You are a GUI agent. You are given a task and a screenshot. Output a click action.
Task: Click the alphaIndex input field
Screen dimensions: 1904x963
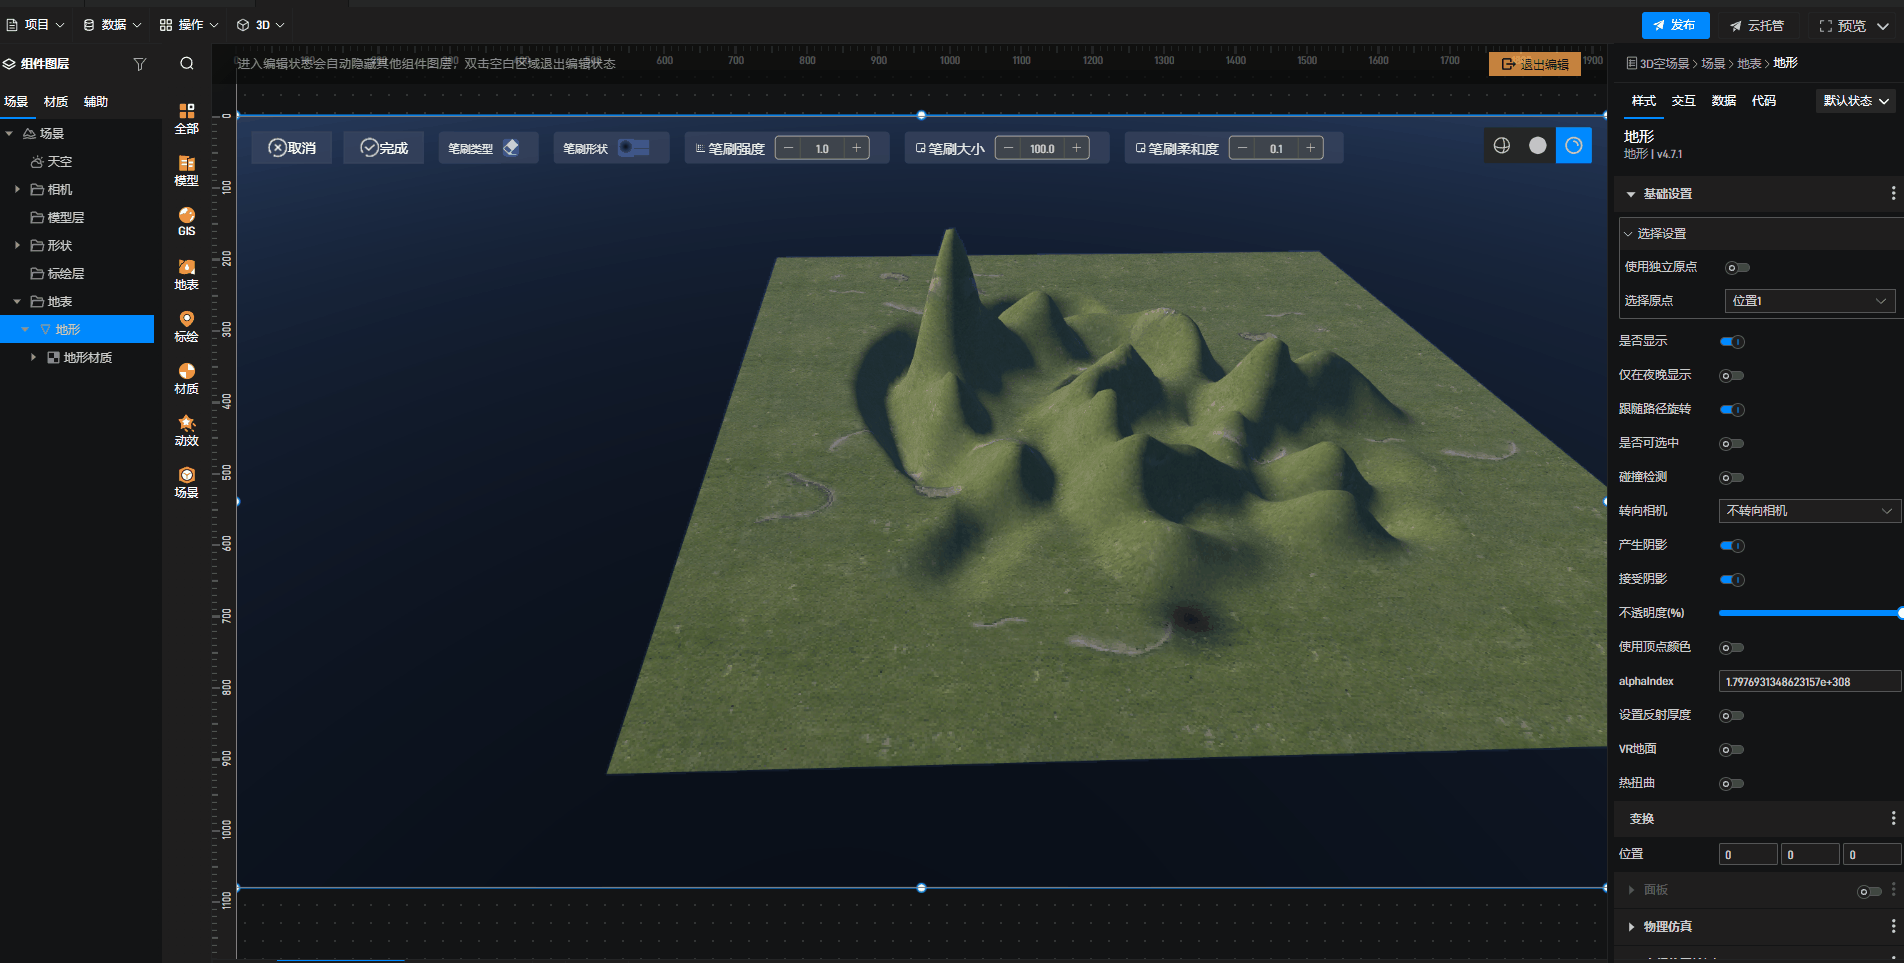point(1808,682)
